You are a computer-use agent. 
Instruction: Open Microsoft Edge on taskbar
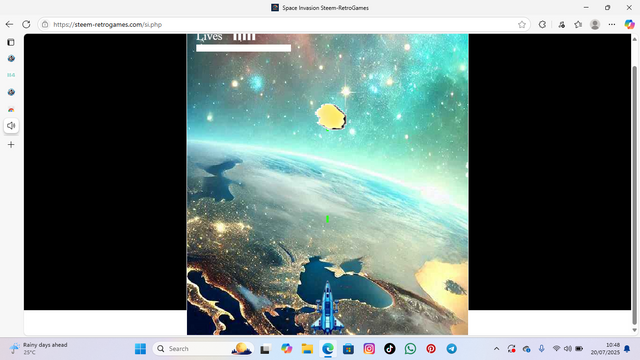(x=328, y=349)
